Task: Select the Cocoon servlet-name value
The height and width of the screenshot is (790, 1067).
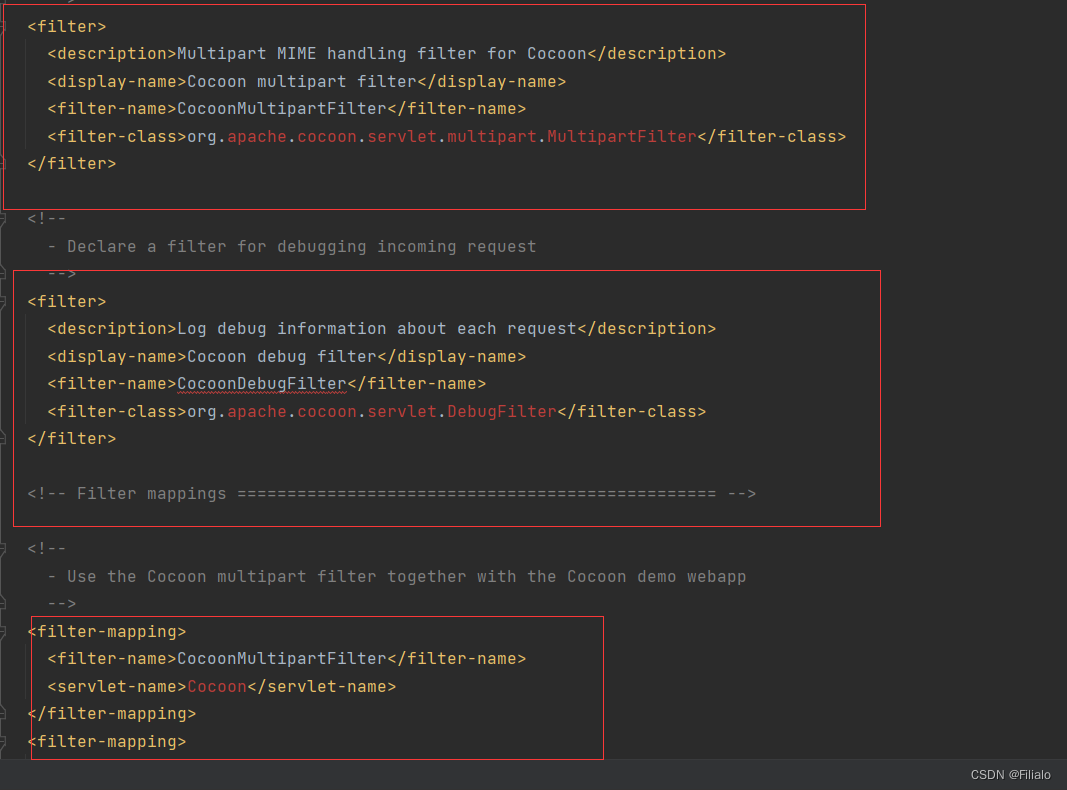Action: [x=217, y=686]
